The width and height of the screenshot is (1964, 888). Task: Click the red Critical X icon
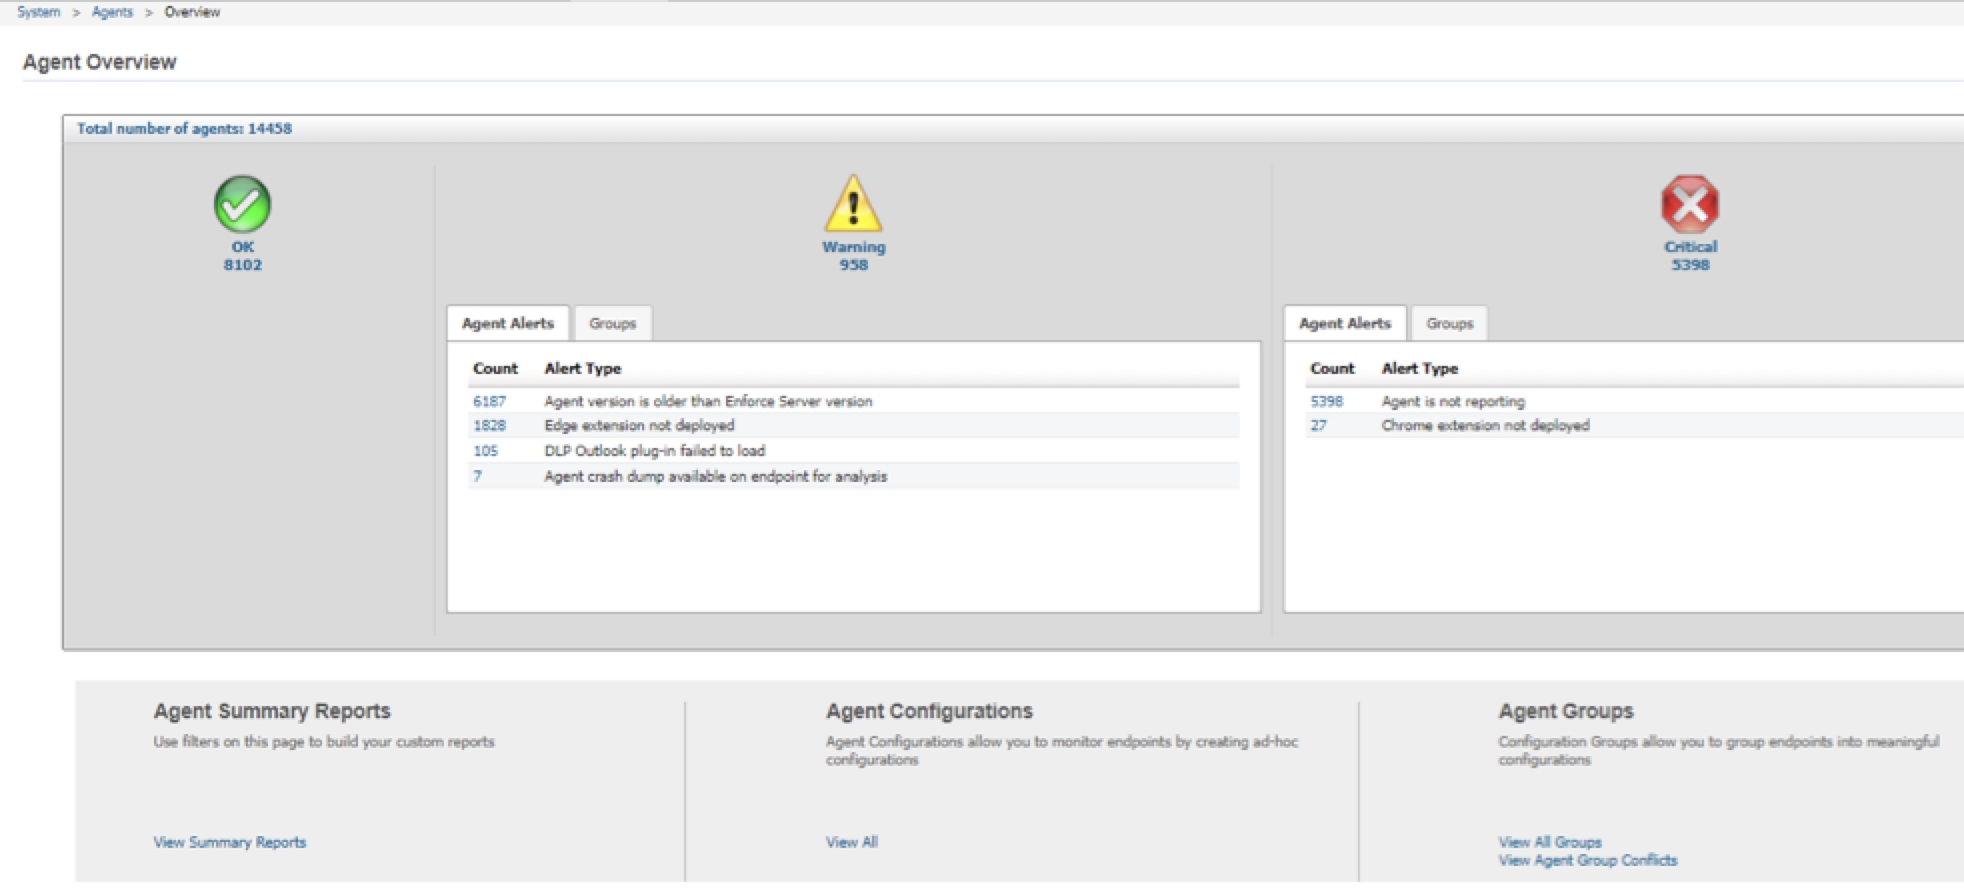[1690, 204]
